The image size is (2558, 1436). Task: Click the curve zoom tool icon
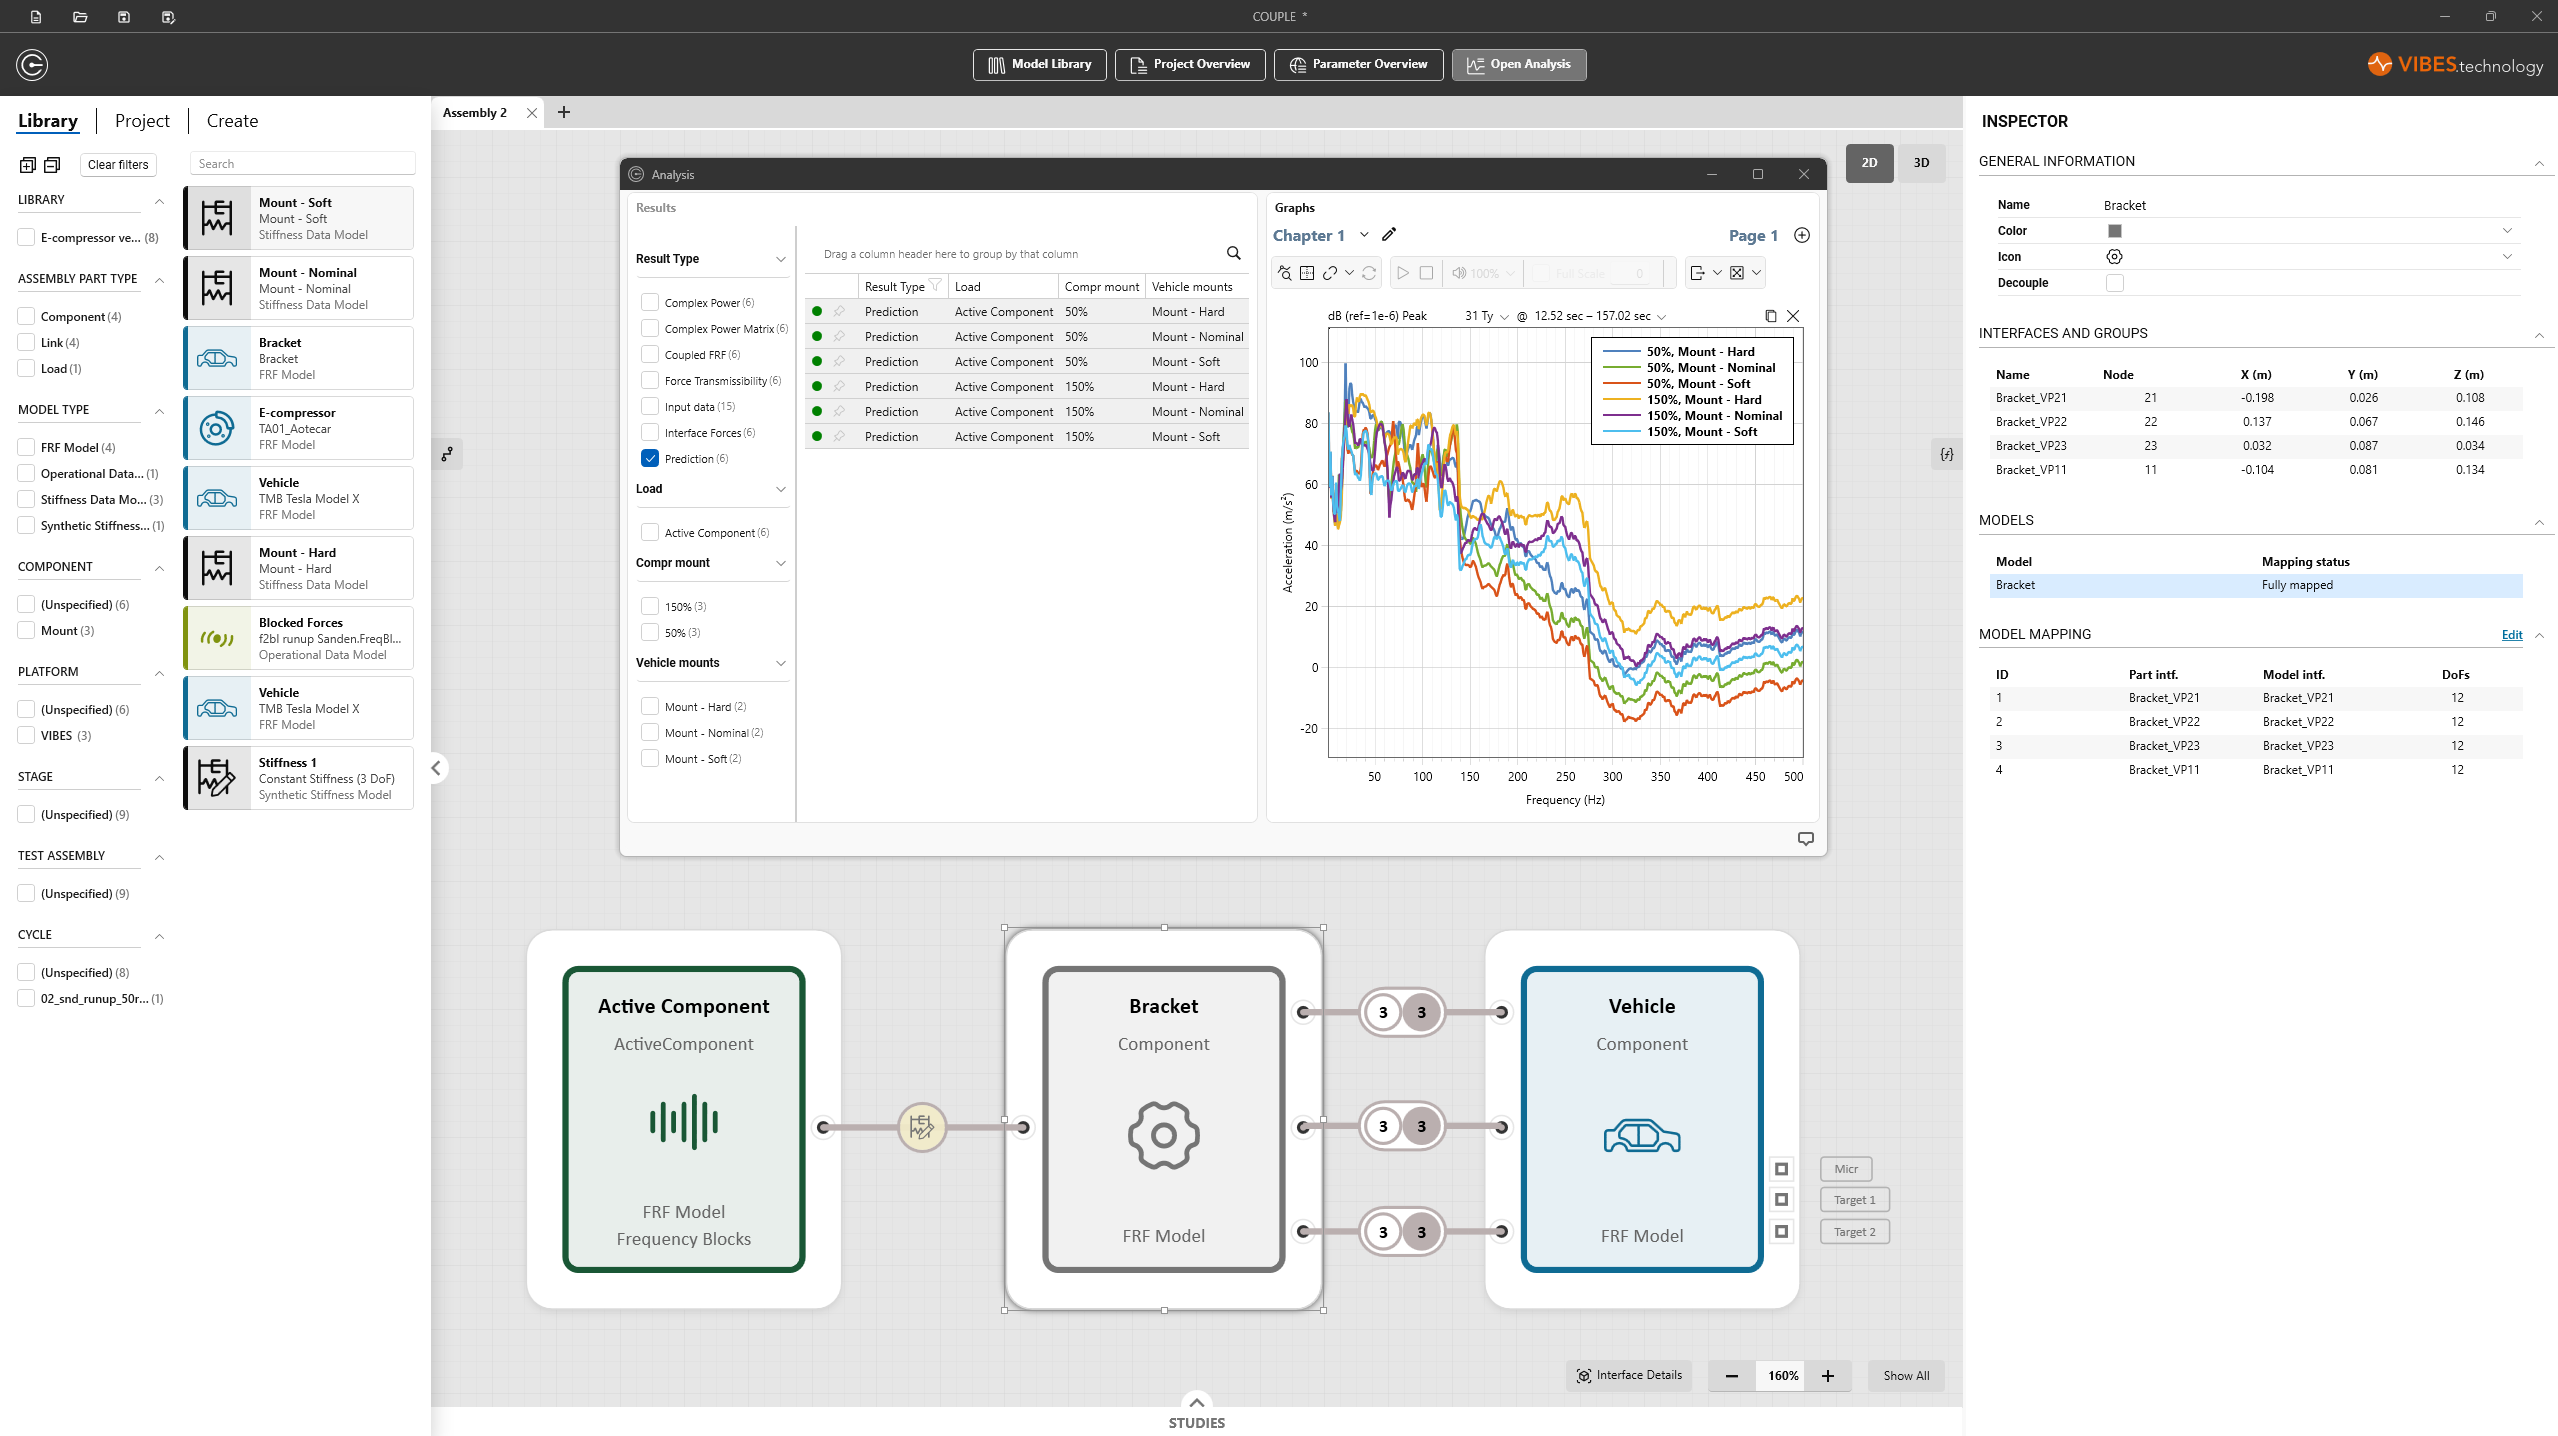coord(1284,273)
